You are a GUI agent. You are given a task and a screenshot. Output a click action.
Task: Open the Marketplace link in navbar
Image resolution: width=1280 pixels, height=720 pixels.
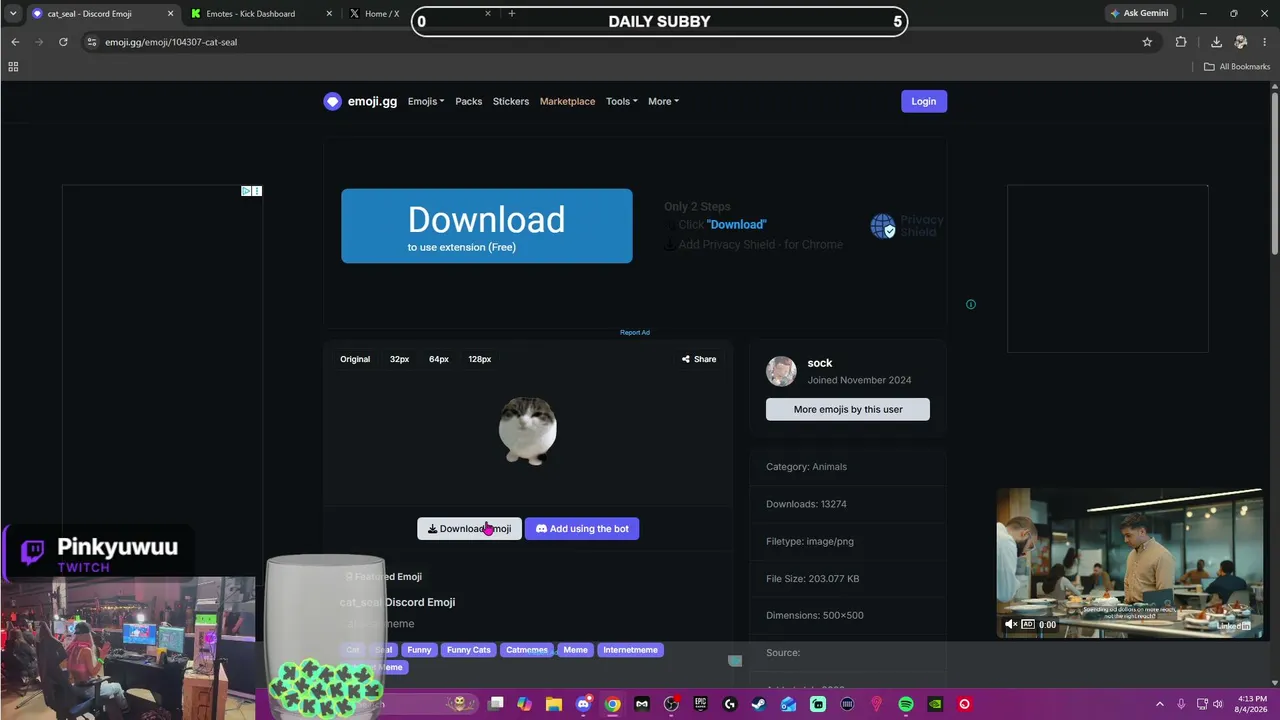pyautogui.click(x=567, y=101)
